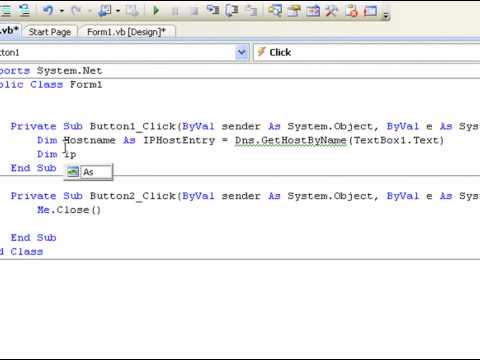Click 'System.Net' in the Imports line
Screen dimensions: 480x360
(x=69, y=71)
